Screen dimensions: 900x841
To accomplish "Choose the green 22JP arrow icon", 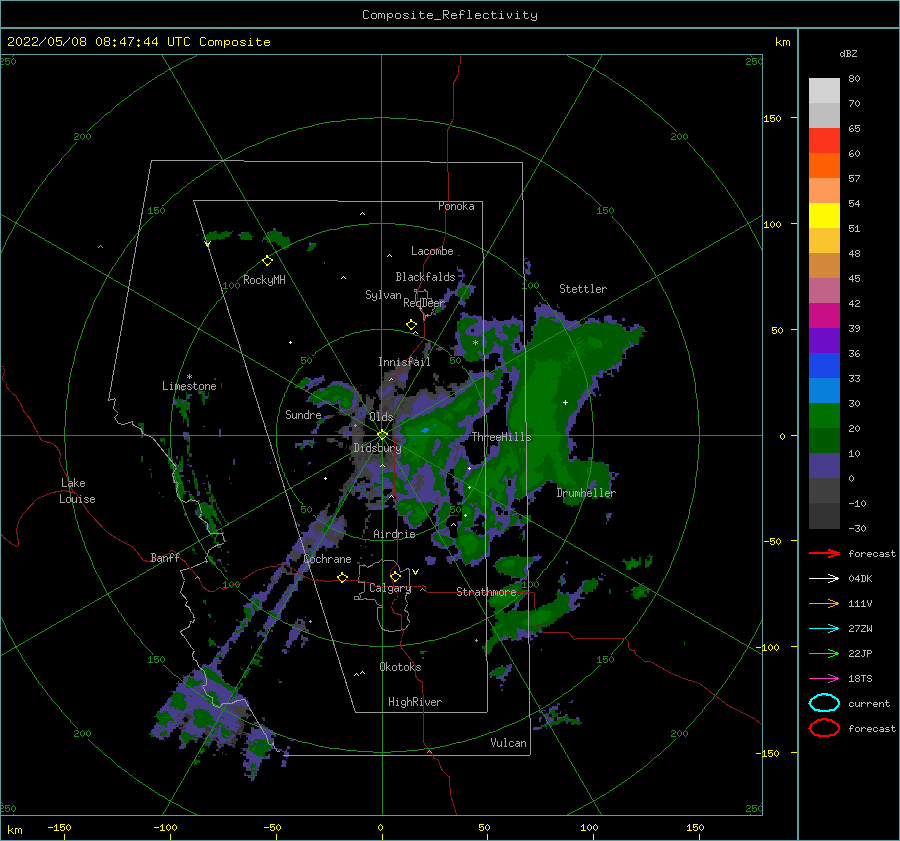I will point(824,653).
